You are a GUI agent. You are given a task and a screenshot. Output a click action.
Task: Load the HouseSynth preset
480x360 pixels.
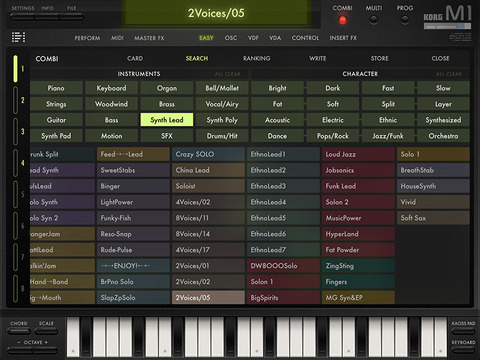click(x=433, y=186)
